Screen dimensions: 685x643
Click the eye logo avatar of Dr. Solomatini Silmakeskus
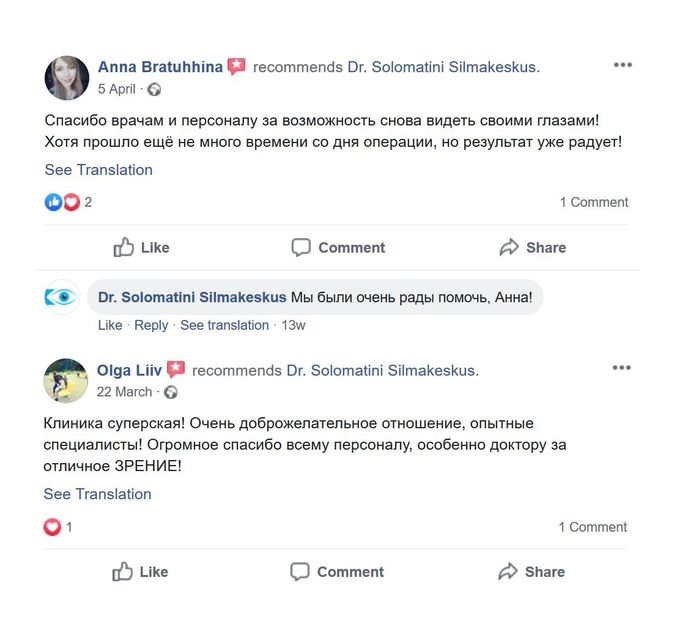pos(62,297)
